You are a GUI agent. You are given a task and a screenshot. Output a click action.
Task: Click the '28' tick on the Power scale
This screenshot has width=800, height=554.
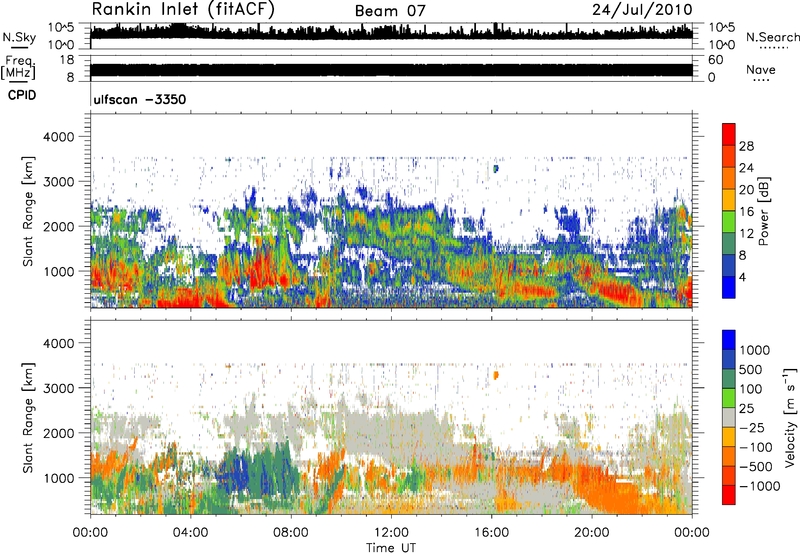click(746, 146)
